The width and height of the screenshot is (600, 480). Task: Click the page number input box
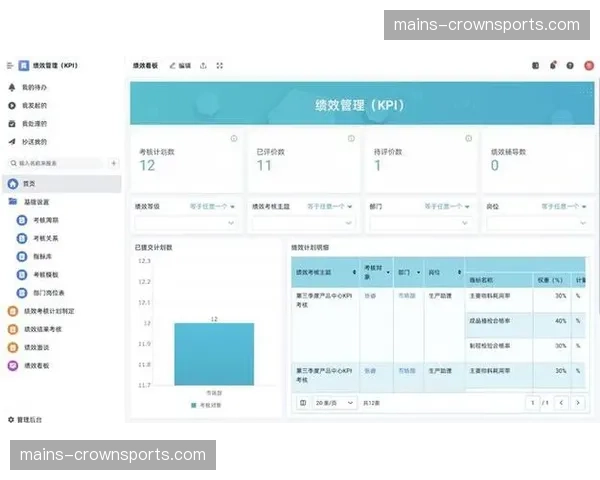(532, 403)
